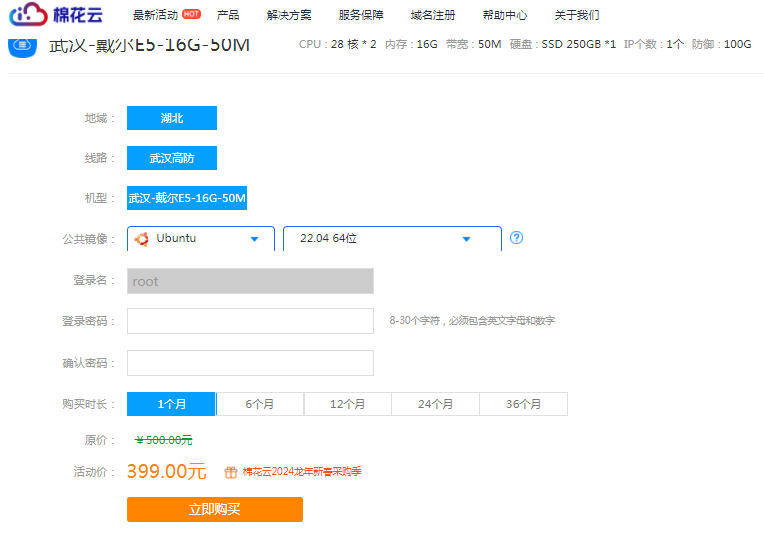Click the IP个数 : 1个 spec text
This screenshot has height=537, width=764.
coord(654,44)
